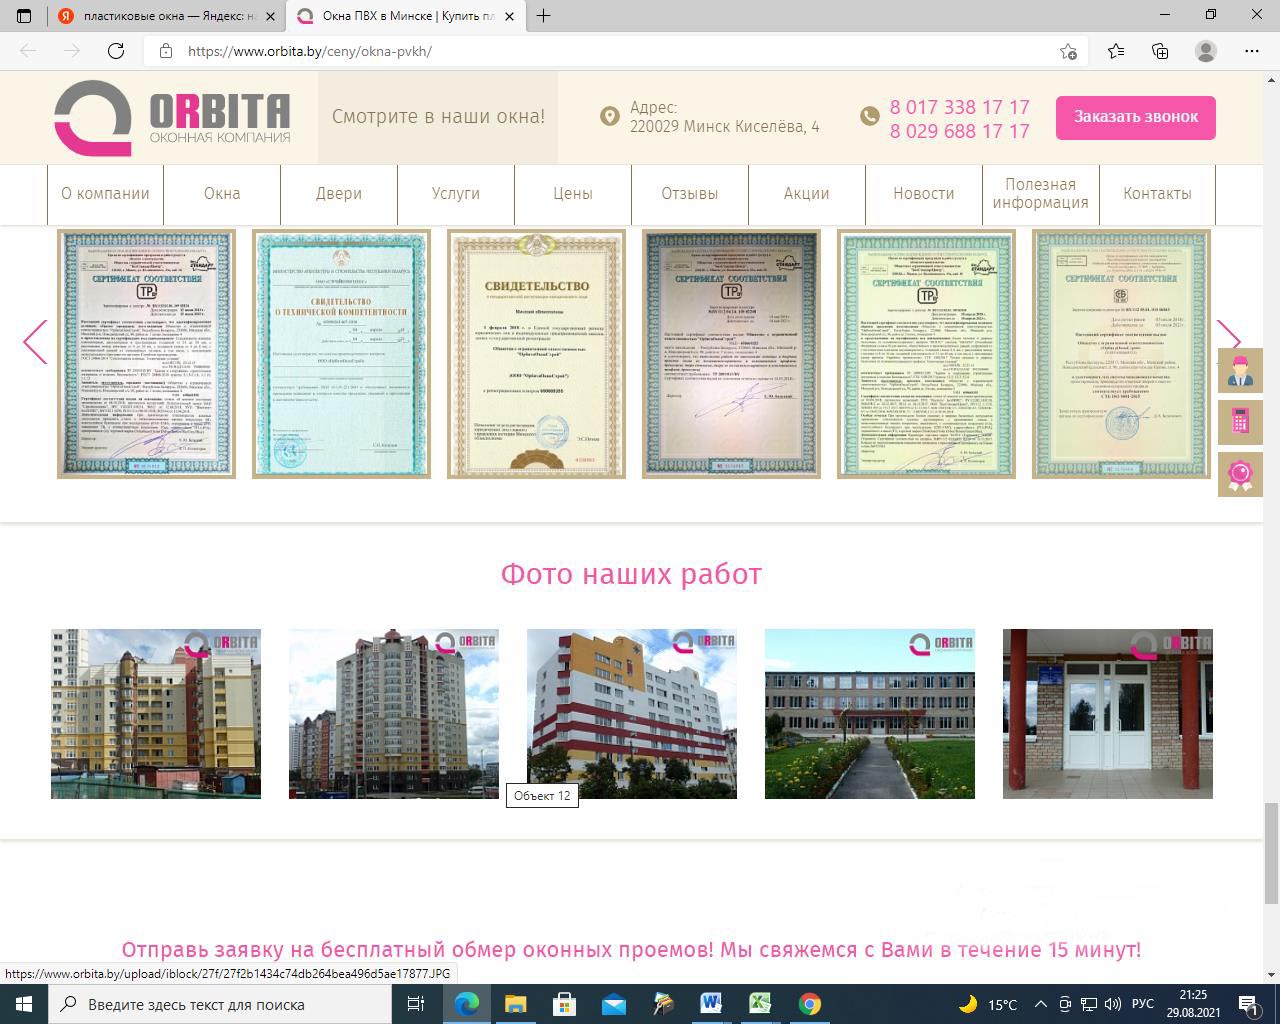Click the award ribbon icon in right sidebar
Image resolution: width=1280 pixels, height=1024 pixels.
coord(1240,474)
